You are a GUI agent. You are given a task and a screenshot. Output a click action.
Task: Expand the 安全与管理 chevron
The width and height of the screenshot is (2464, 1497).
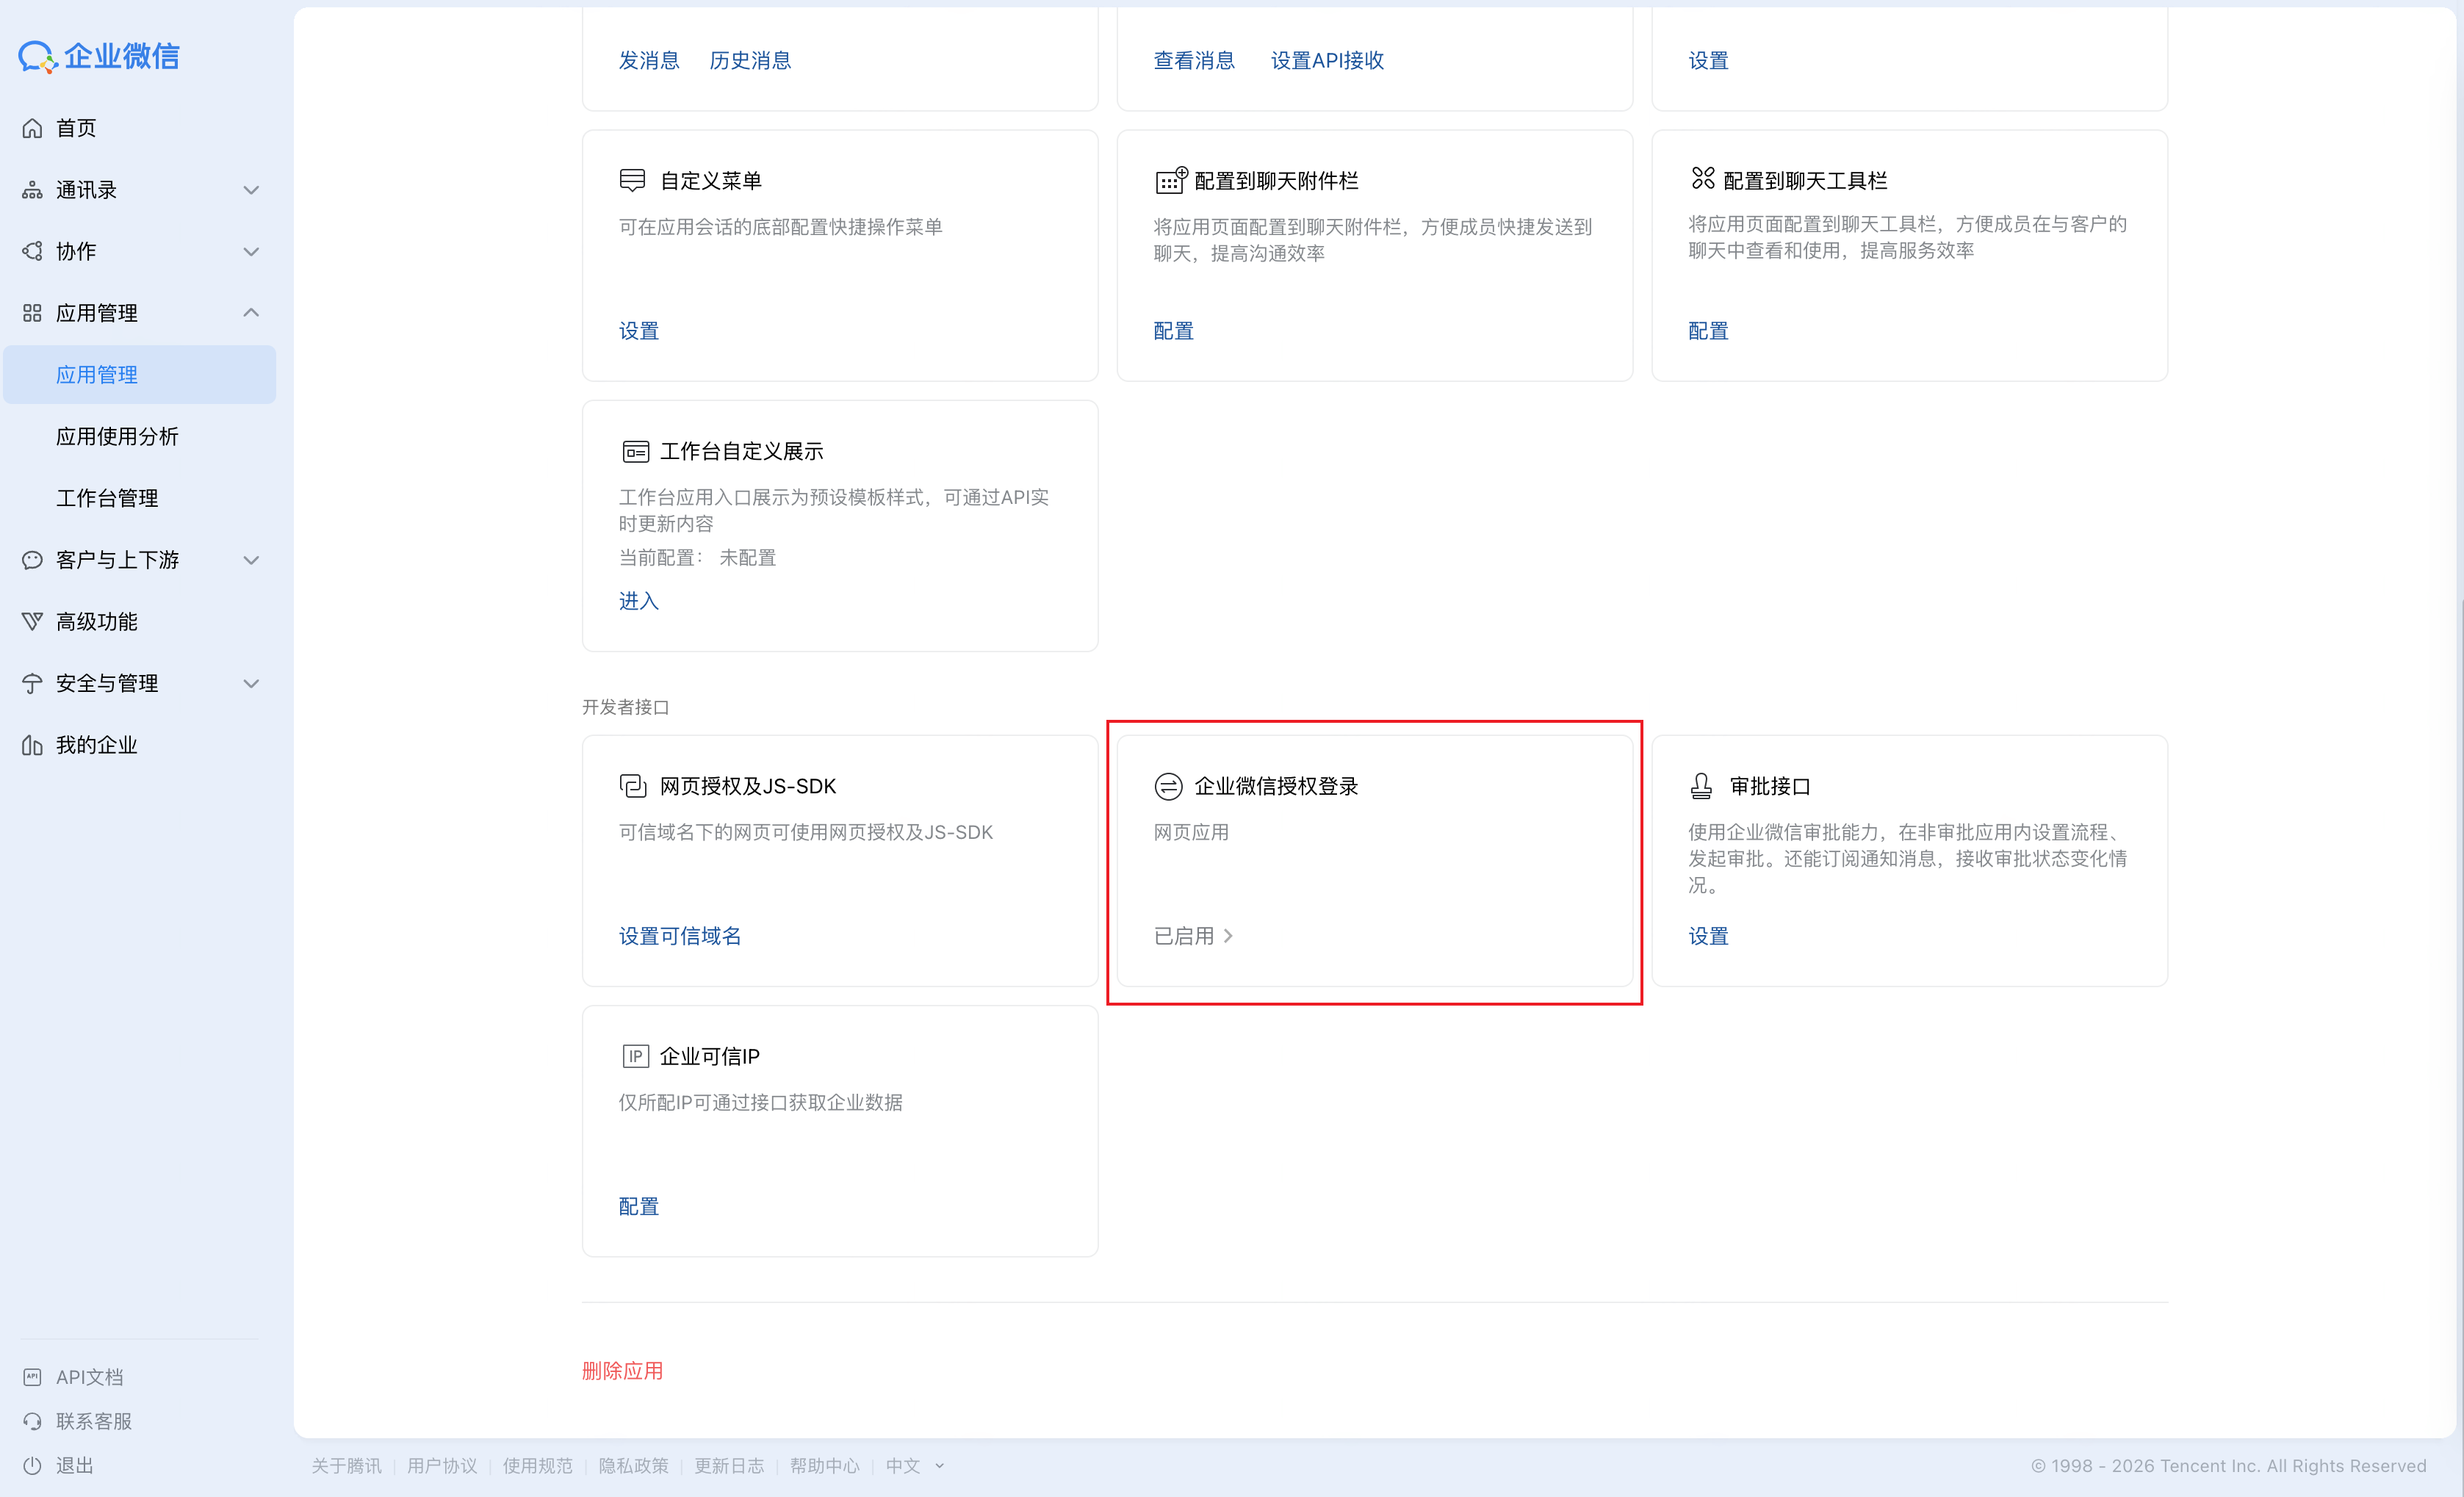[251, 683]
